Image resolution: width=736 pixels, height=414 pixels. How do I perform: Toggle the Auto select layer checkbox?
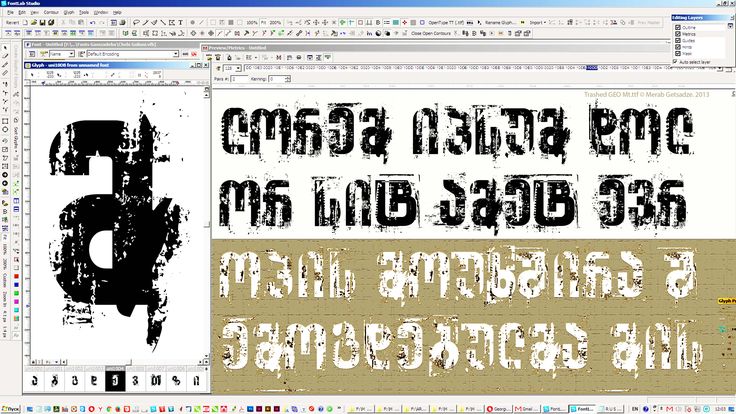tap(675, 61)
